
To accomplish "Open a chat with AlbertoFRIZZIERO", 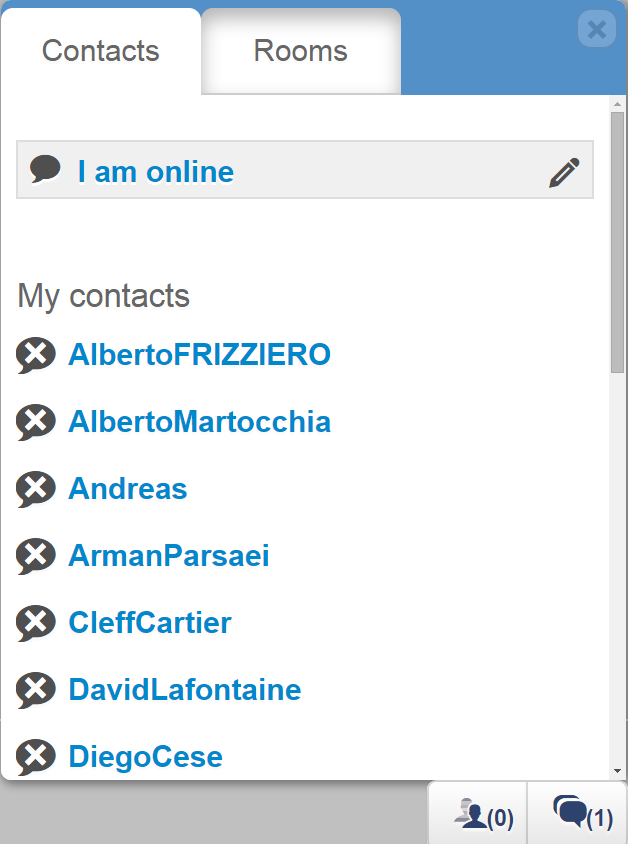I will coord(199,355).
